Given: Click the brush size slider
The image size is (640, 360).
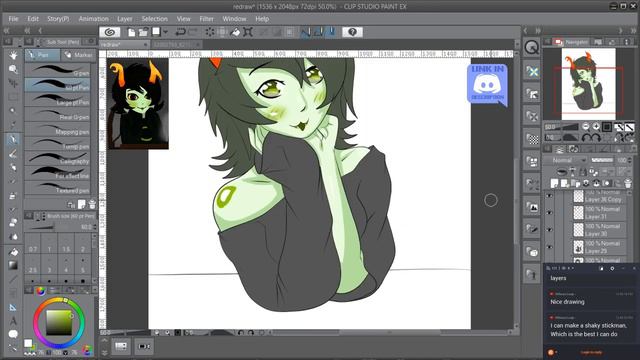Looking at the screenshot, I should tap(42, 227).
